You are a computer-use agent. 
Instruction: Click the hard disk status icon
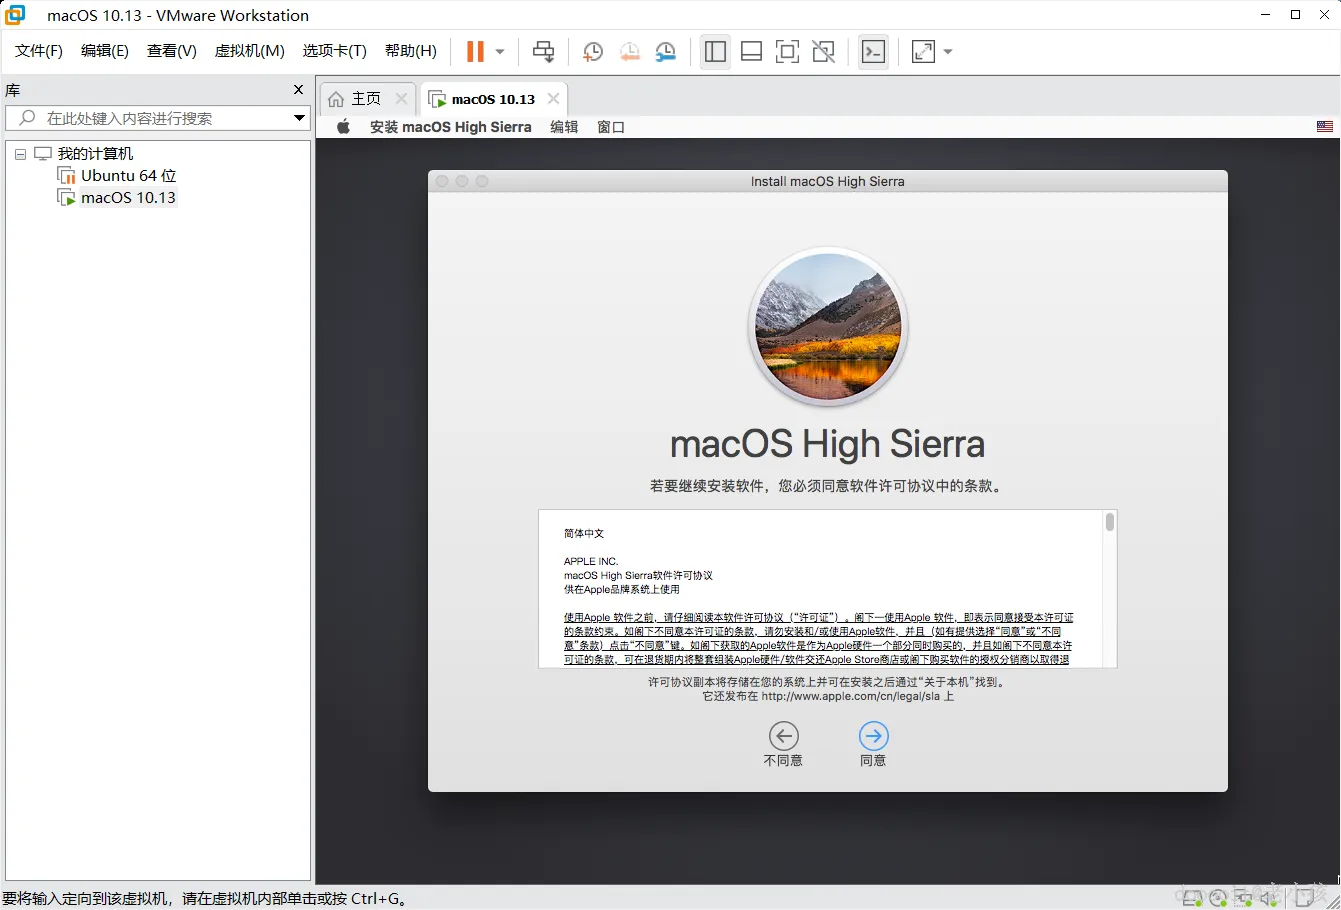click(x=1193, y=897)
